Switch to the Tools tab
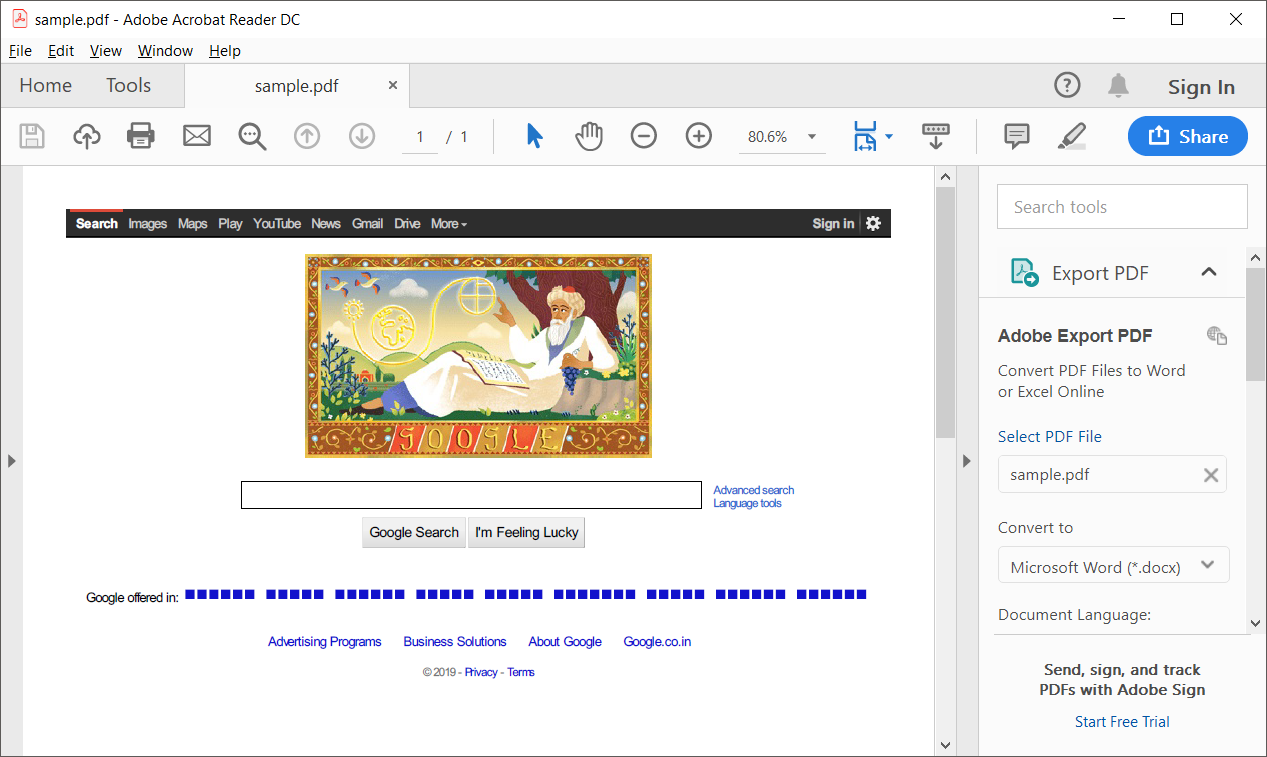 click(128, 85)
